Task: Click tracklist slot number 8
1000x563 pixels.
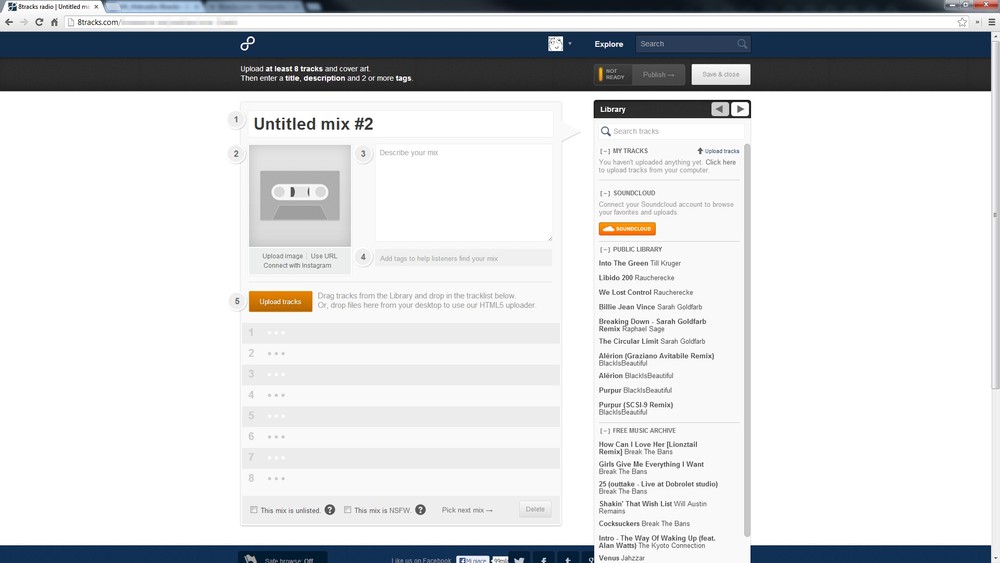Action: (401, 479)
